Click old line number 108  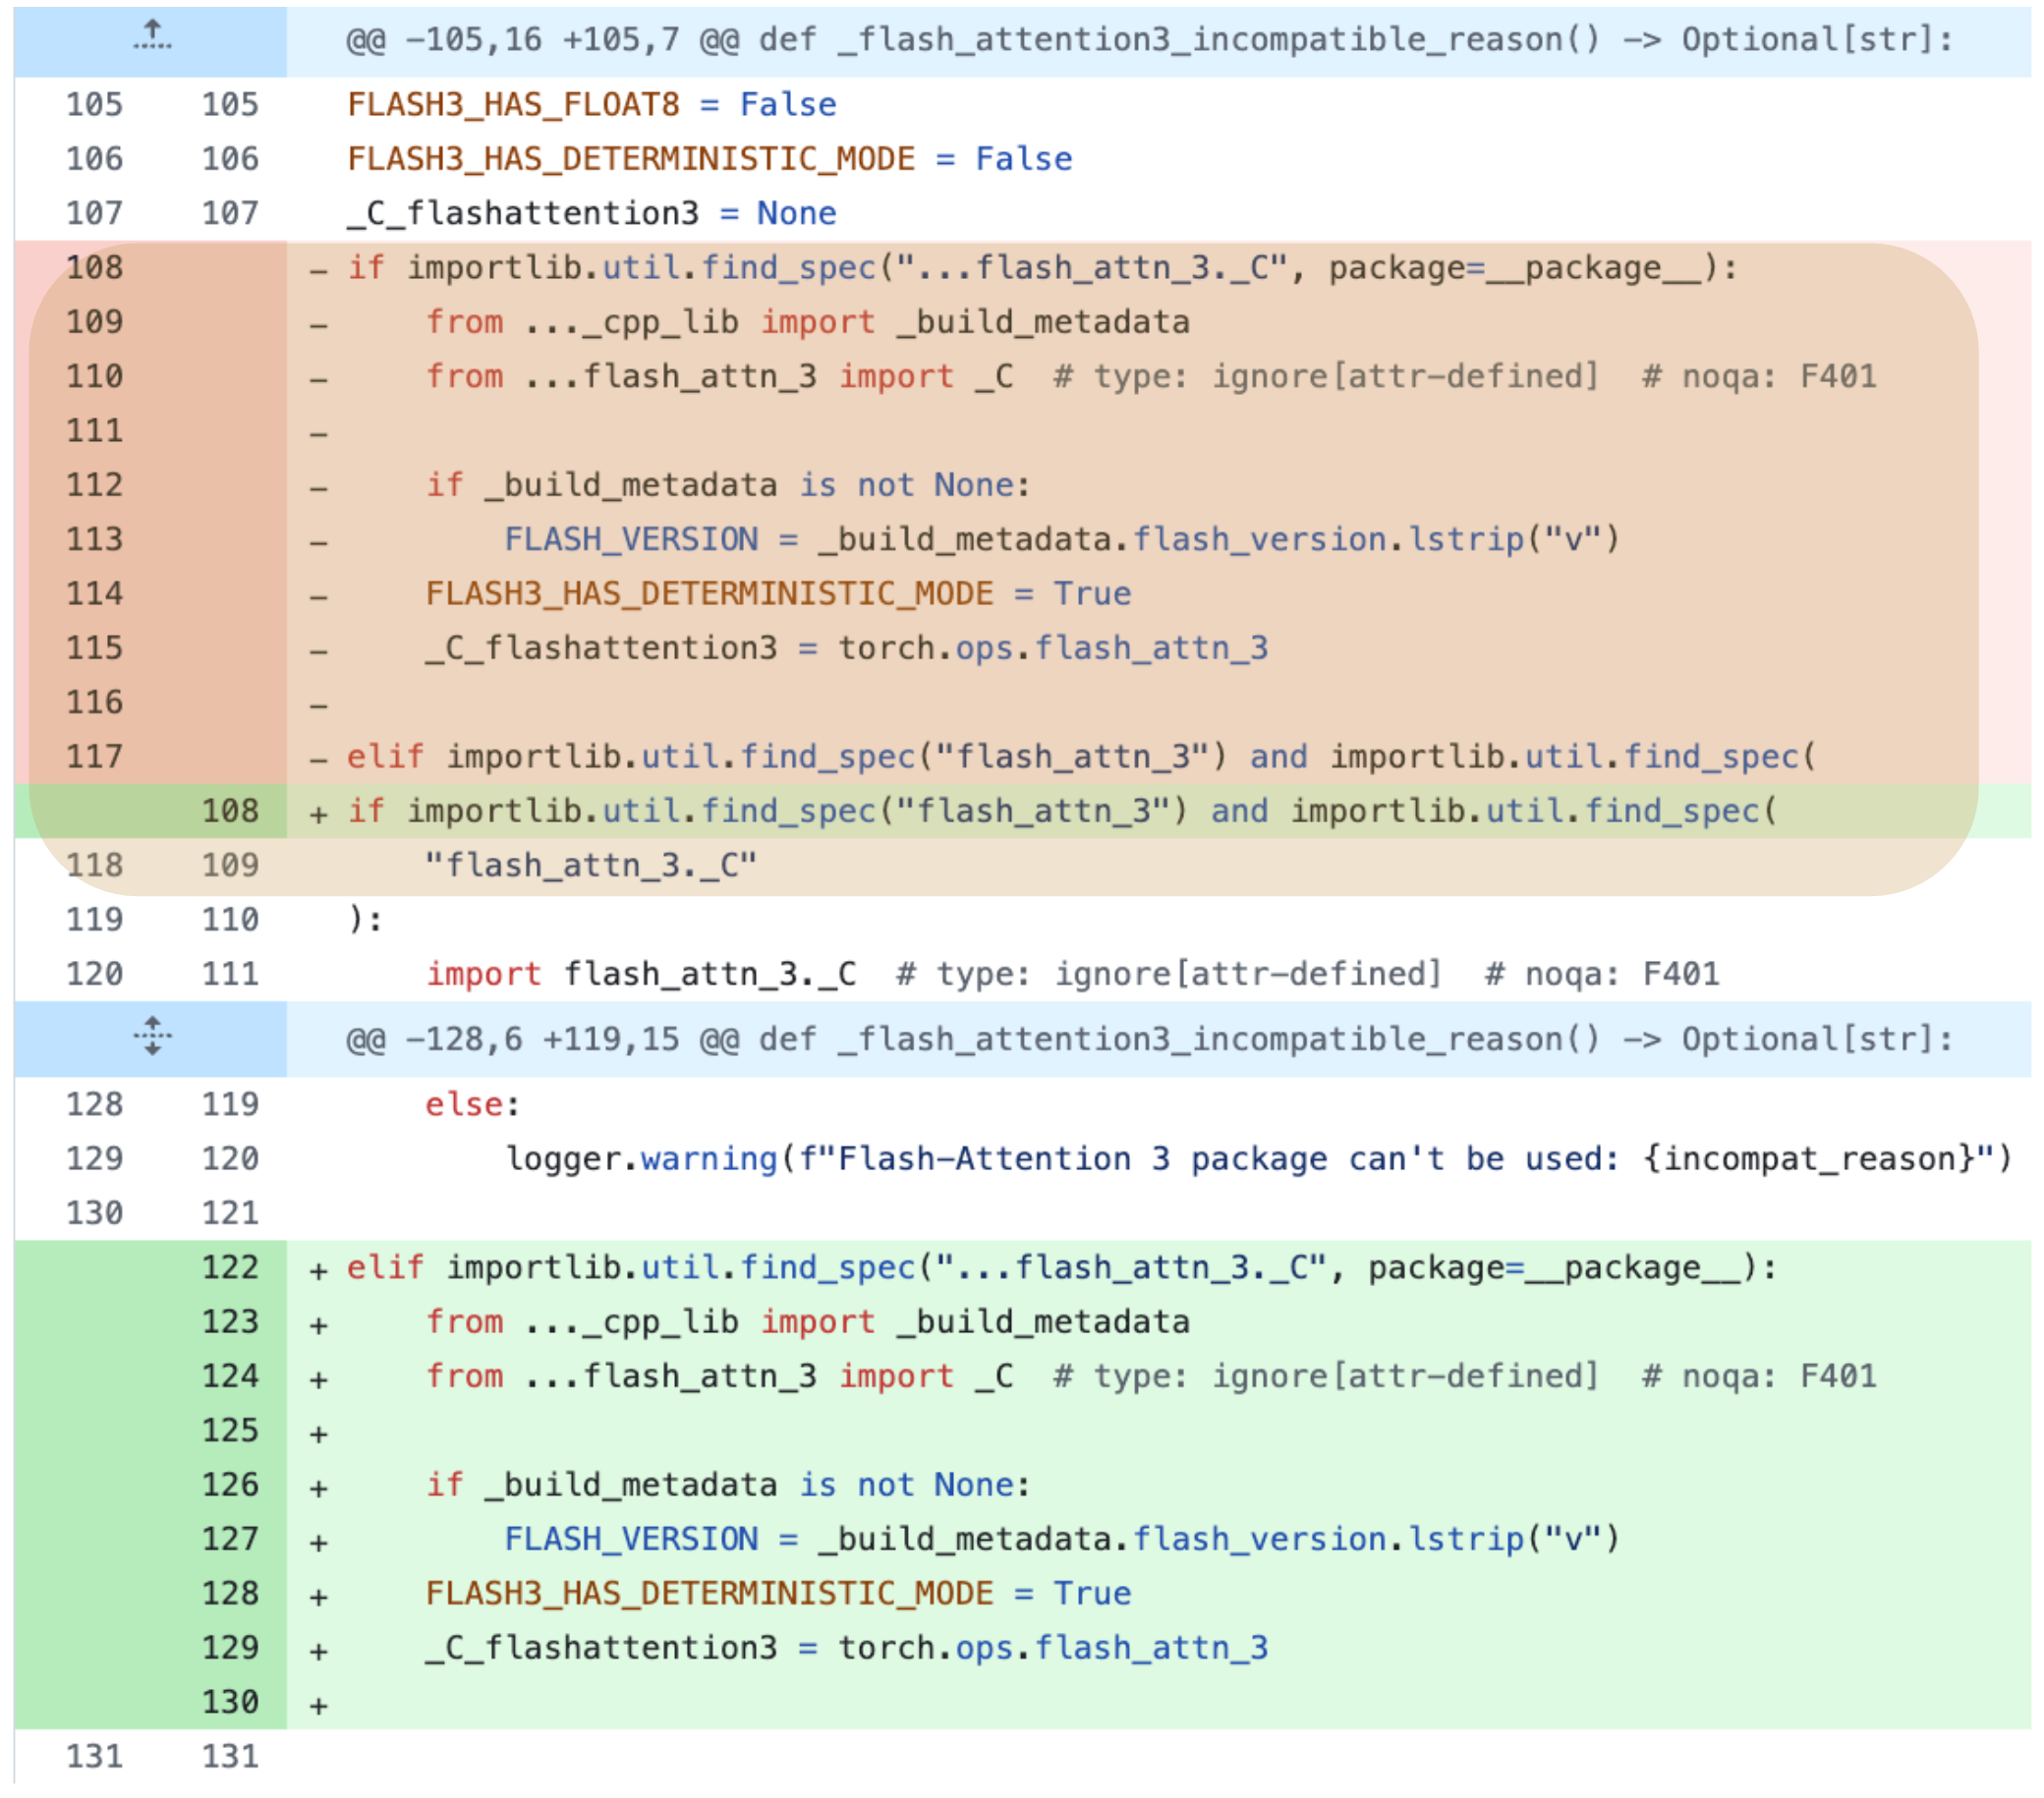[x=94, y=267]
